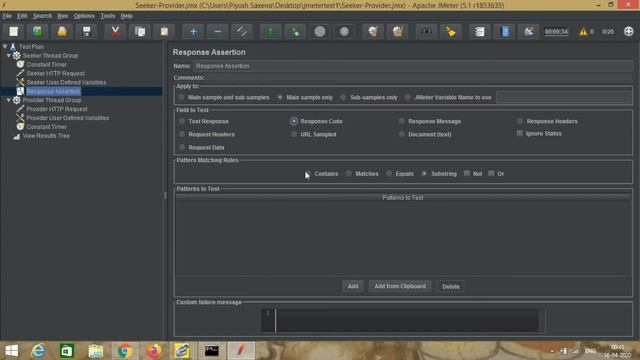Click the Name input field

(x=413, y=66)
